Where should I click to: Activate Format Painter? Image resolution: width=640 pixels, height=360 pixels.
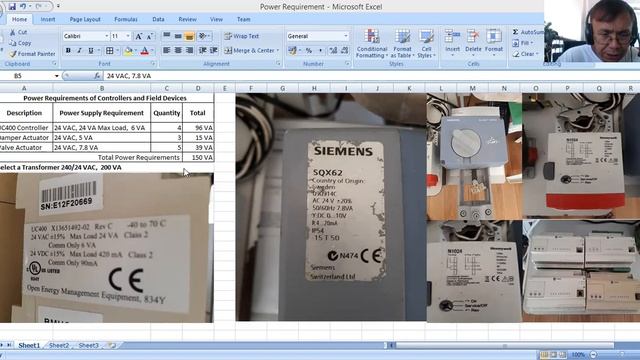[x=32, y=53]
